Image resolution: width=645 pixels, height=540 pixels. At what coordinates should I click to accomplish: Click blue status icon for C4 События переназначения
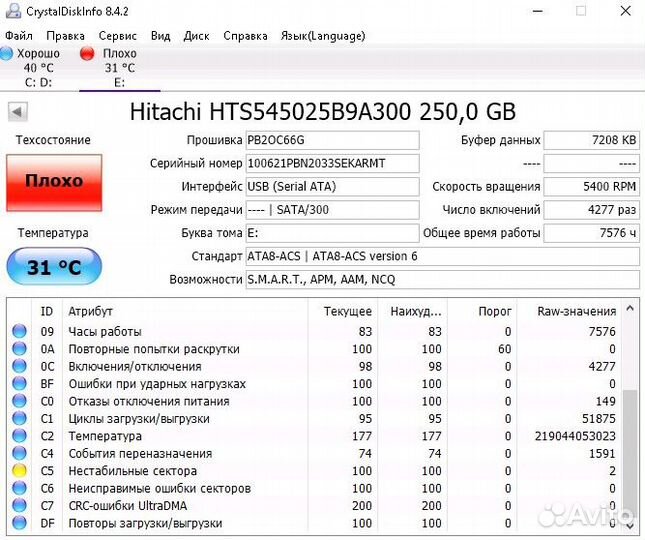tap(19, 453)
